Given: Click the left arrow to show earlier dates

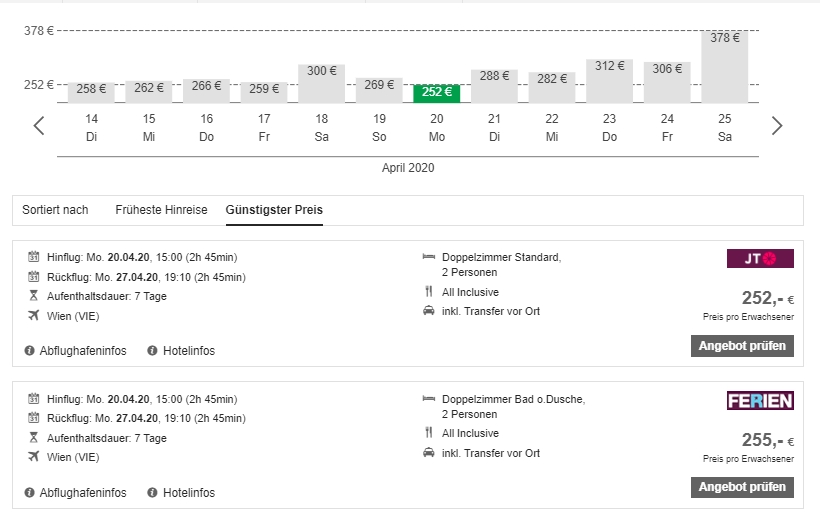Looking at the screenshot, I should [39, 126].
